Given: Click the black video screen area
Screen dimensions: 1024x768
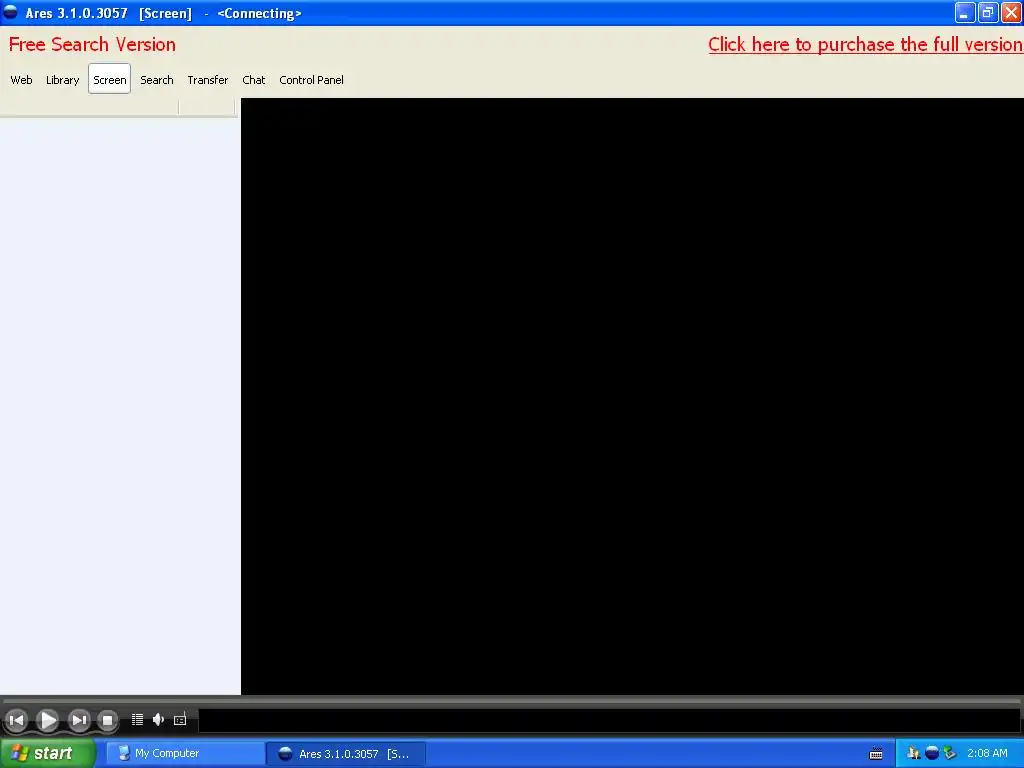Looking at the screenshot, I should click(x=632, y=396).
